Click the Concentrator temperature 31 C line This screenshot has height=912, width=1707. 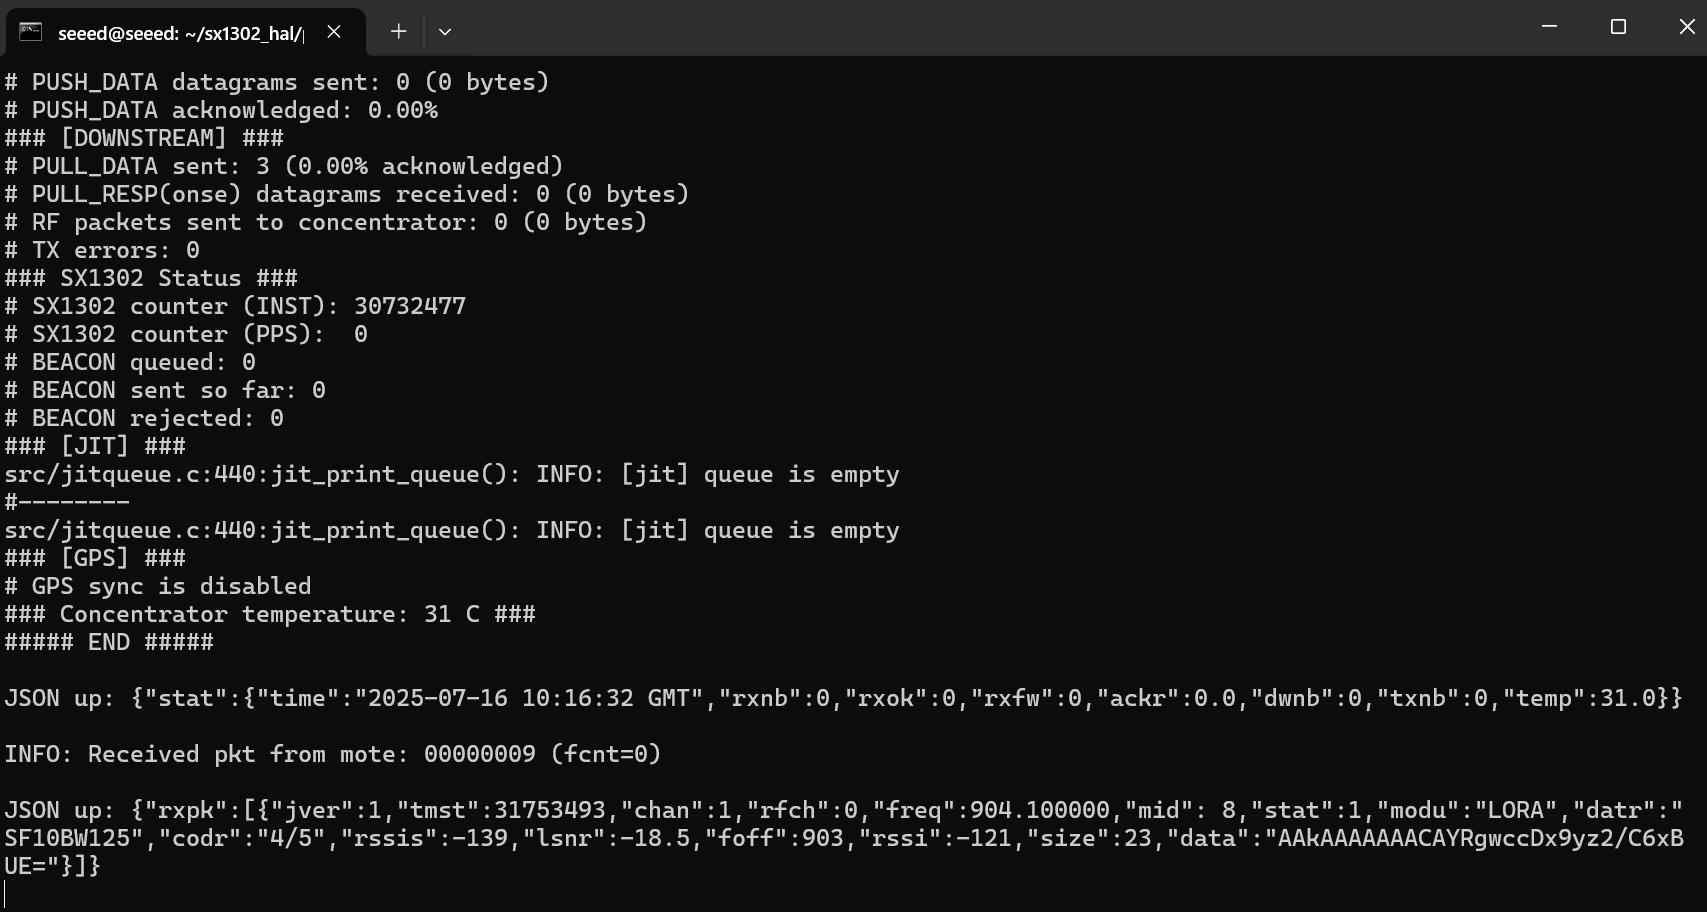[x=270, y=614]
